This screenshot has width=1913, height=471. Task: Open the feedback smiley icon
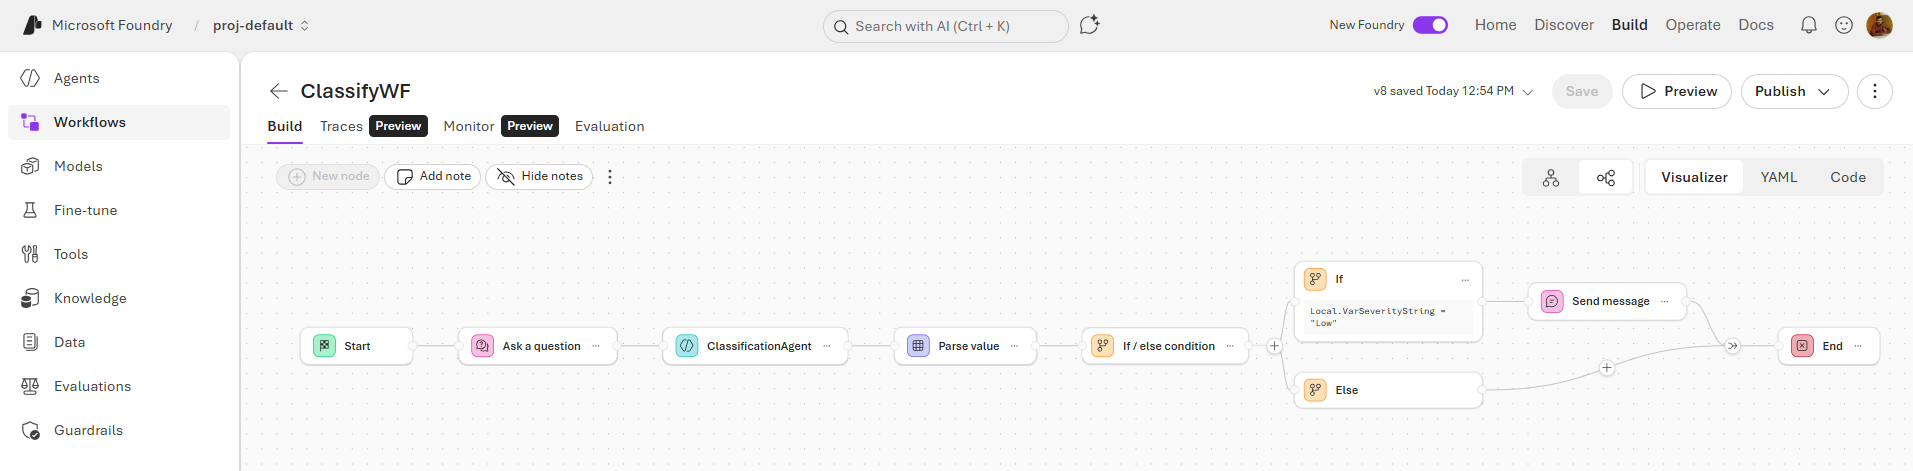(x=1843, y=25)
